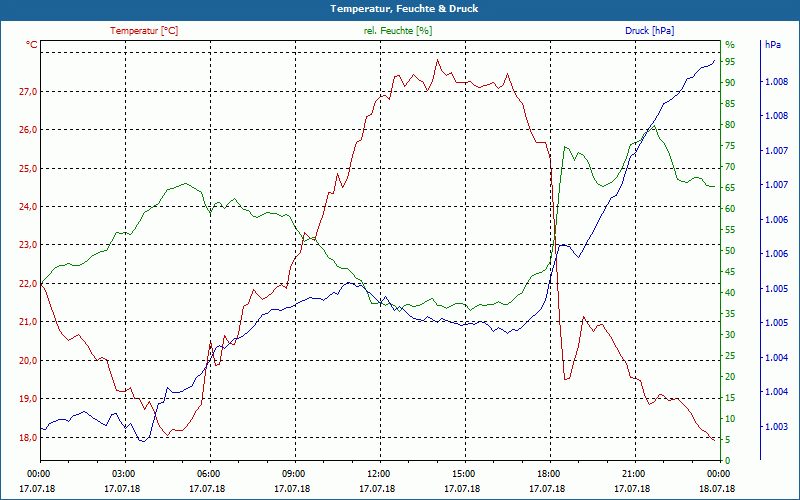Click the "1.003" pressure axis label

[776, 427]
